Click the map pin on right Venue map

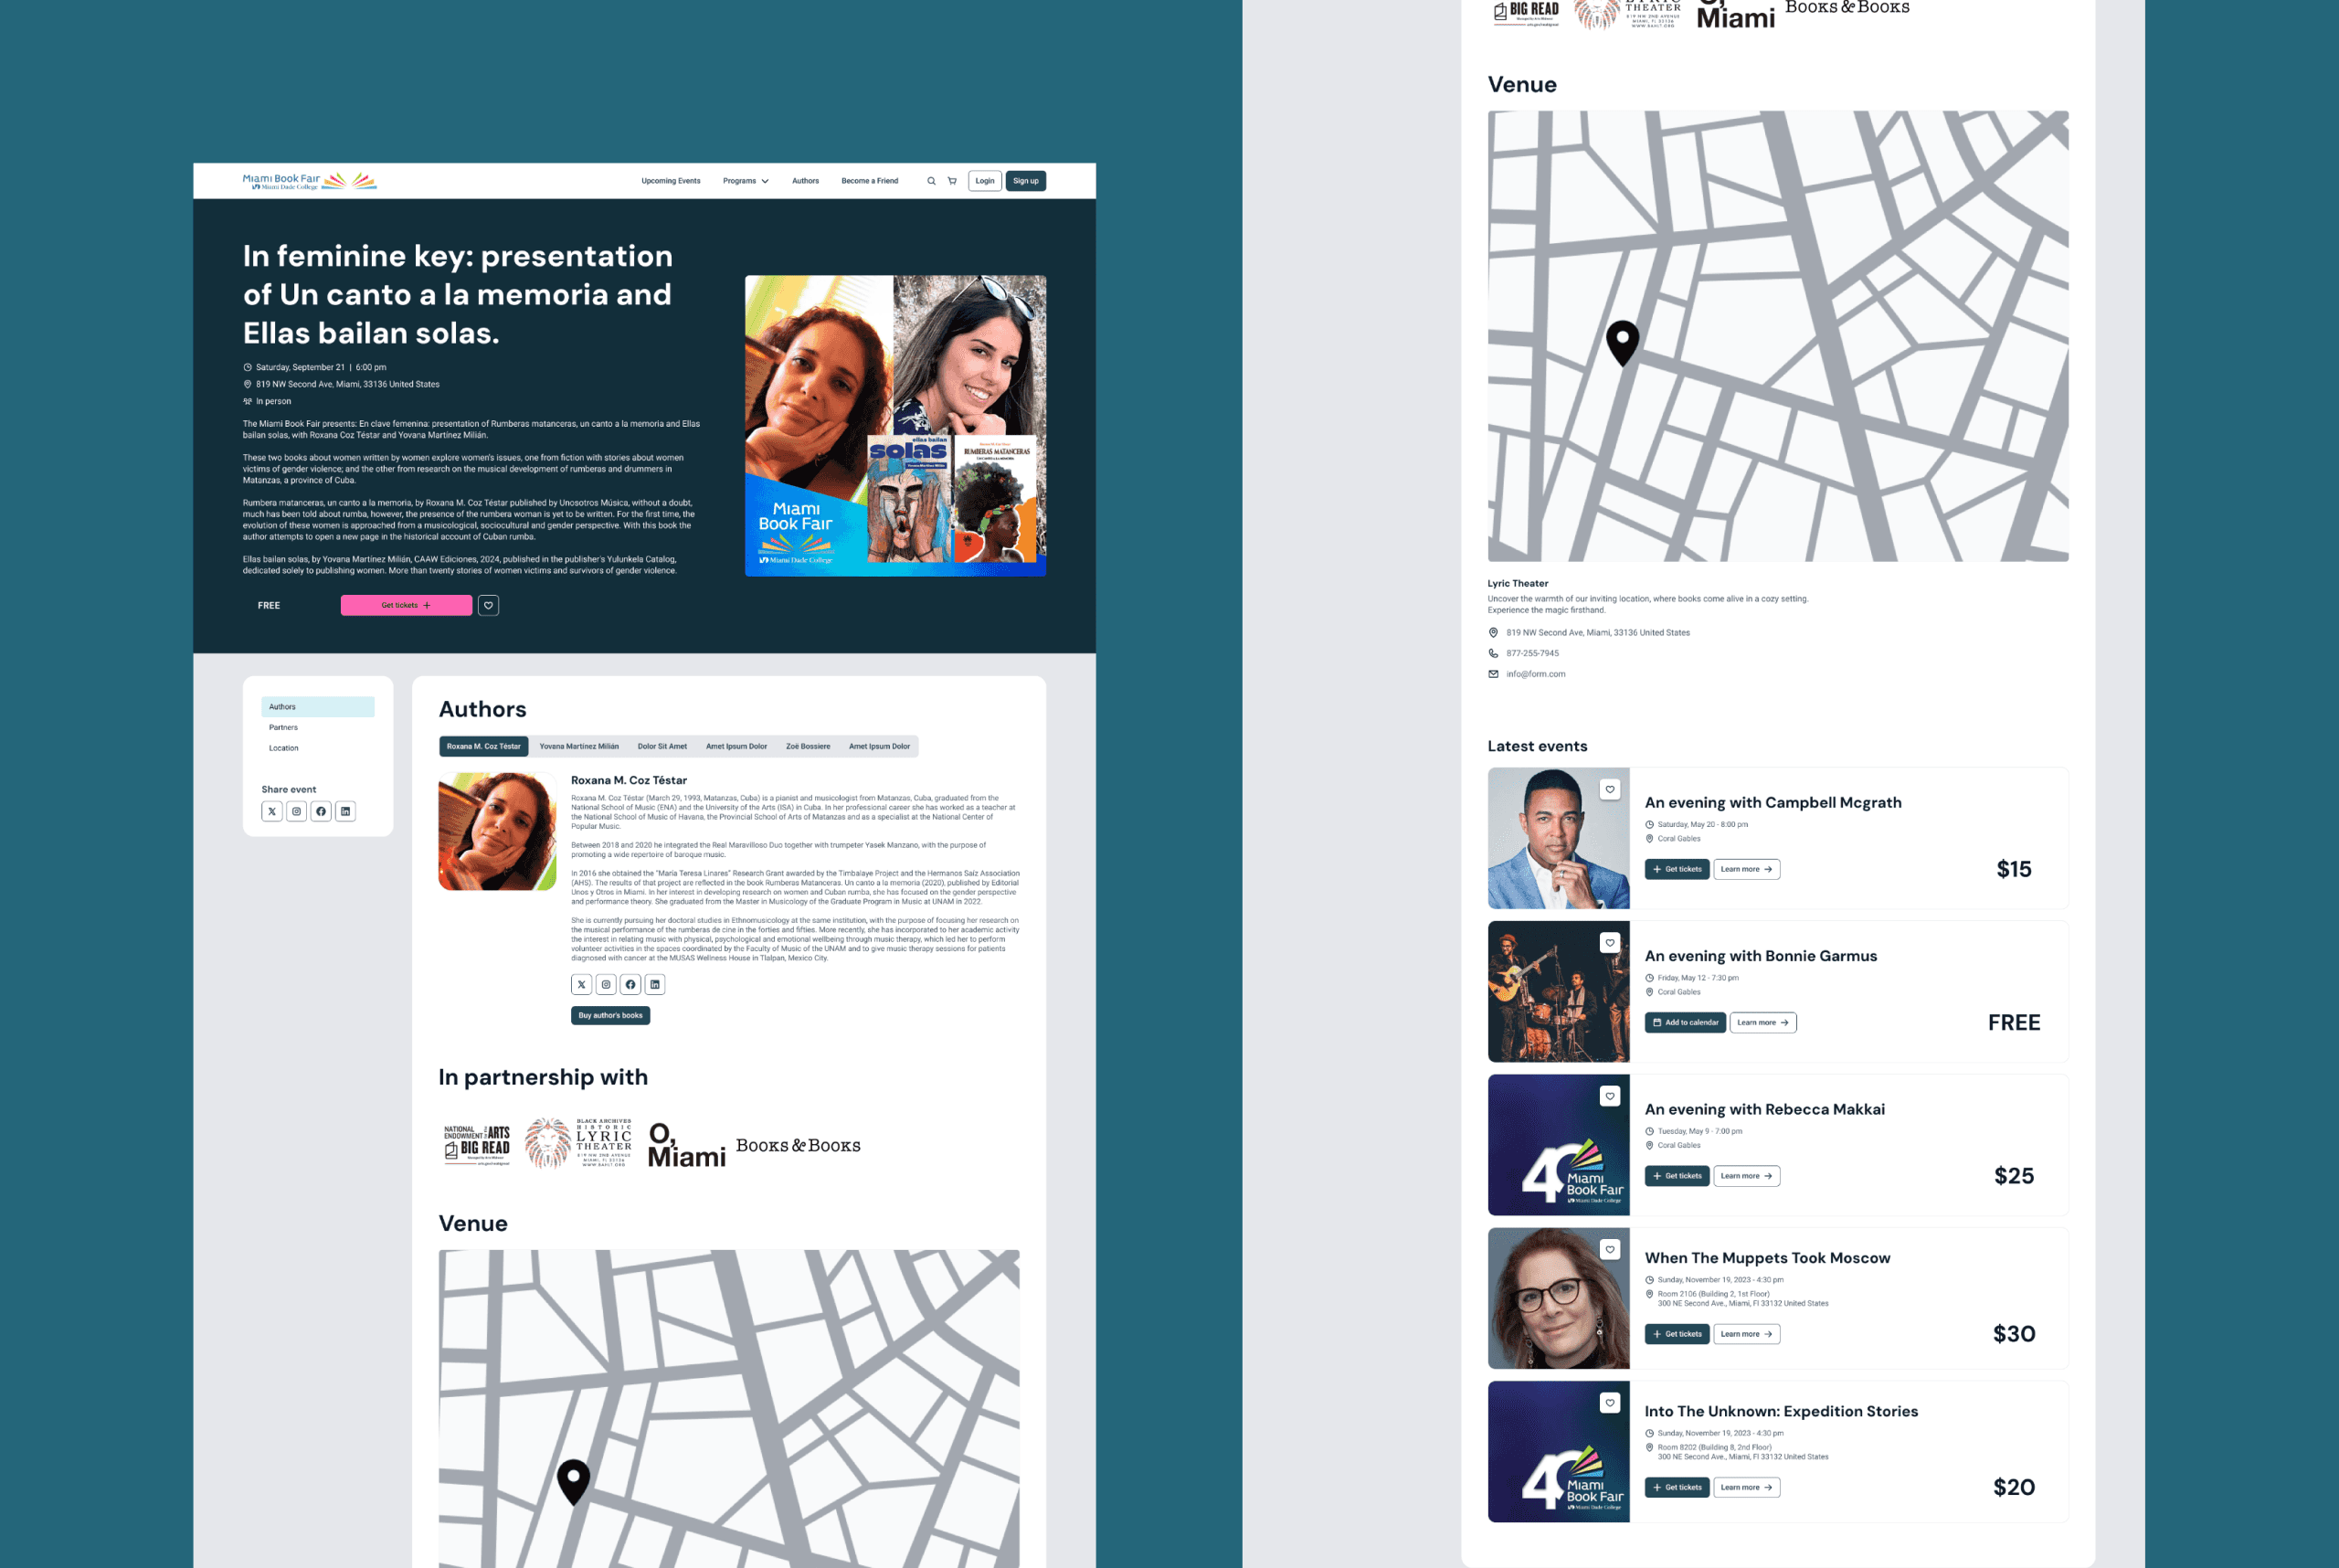point(1622,341)
